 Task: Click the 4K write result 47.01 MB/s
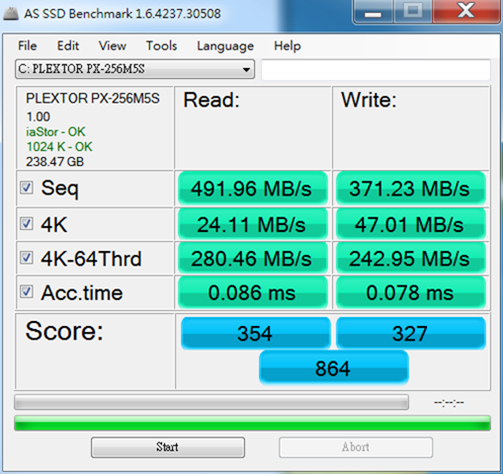click(x=411, y=224)
